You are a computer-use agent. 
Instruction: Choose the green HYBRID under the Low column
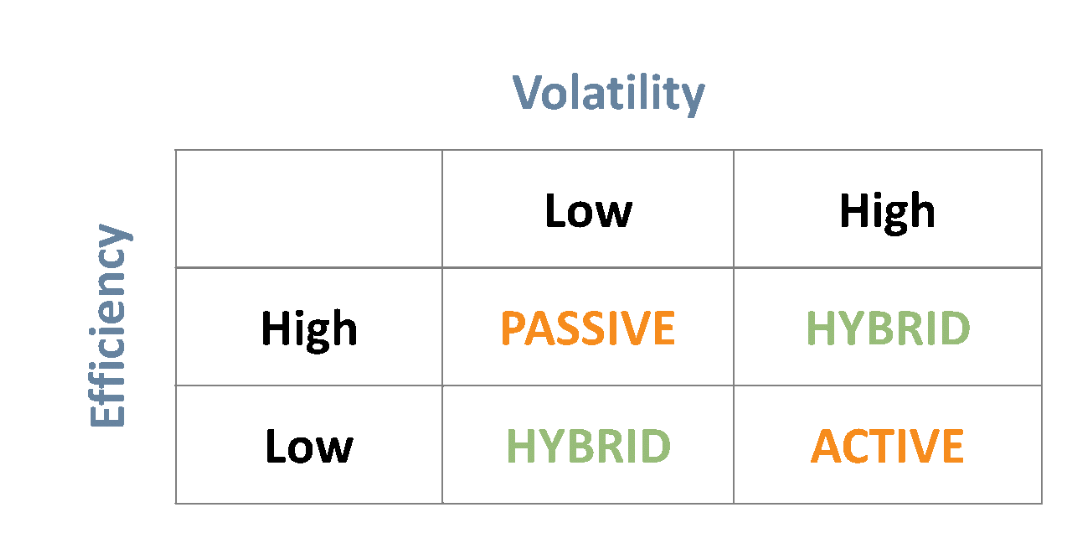(x=588, y=446)
